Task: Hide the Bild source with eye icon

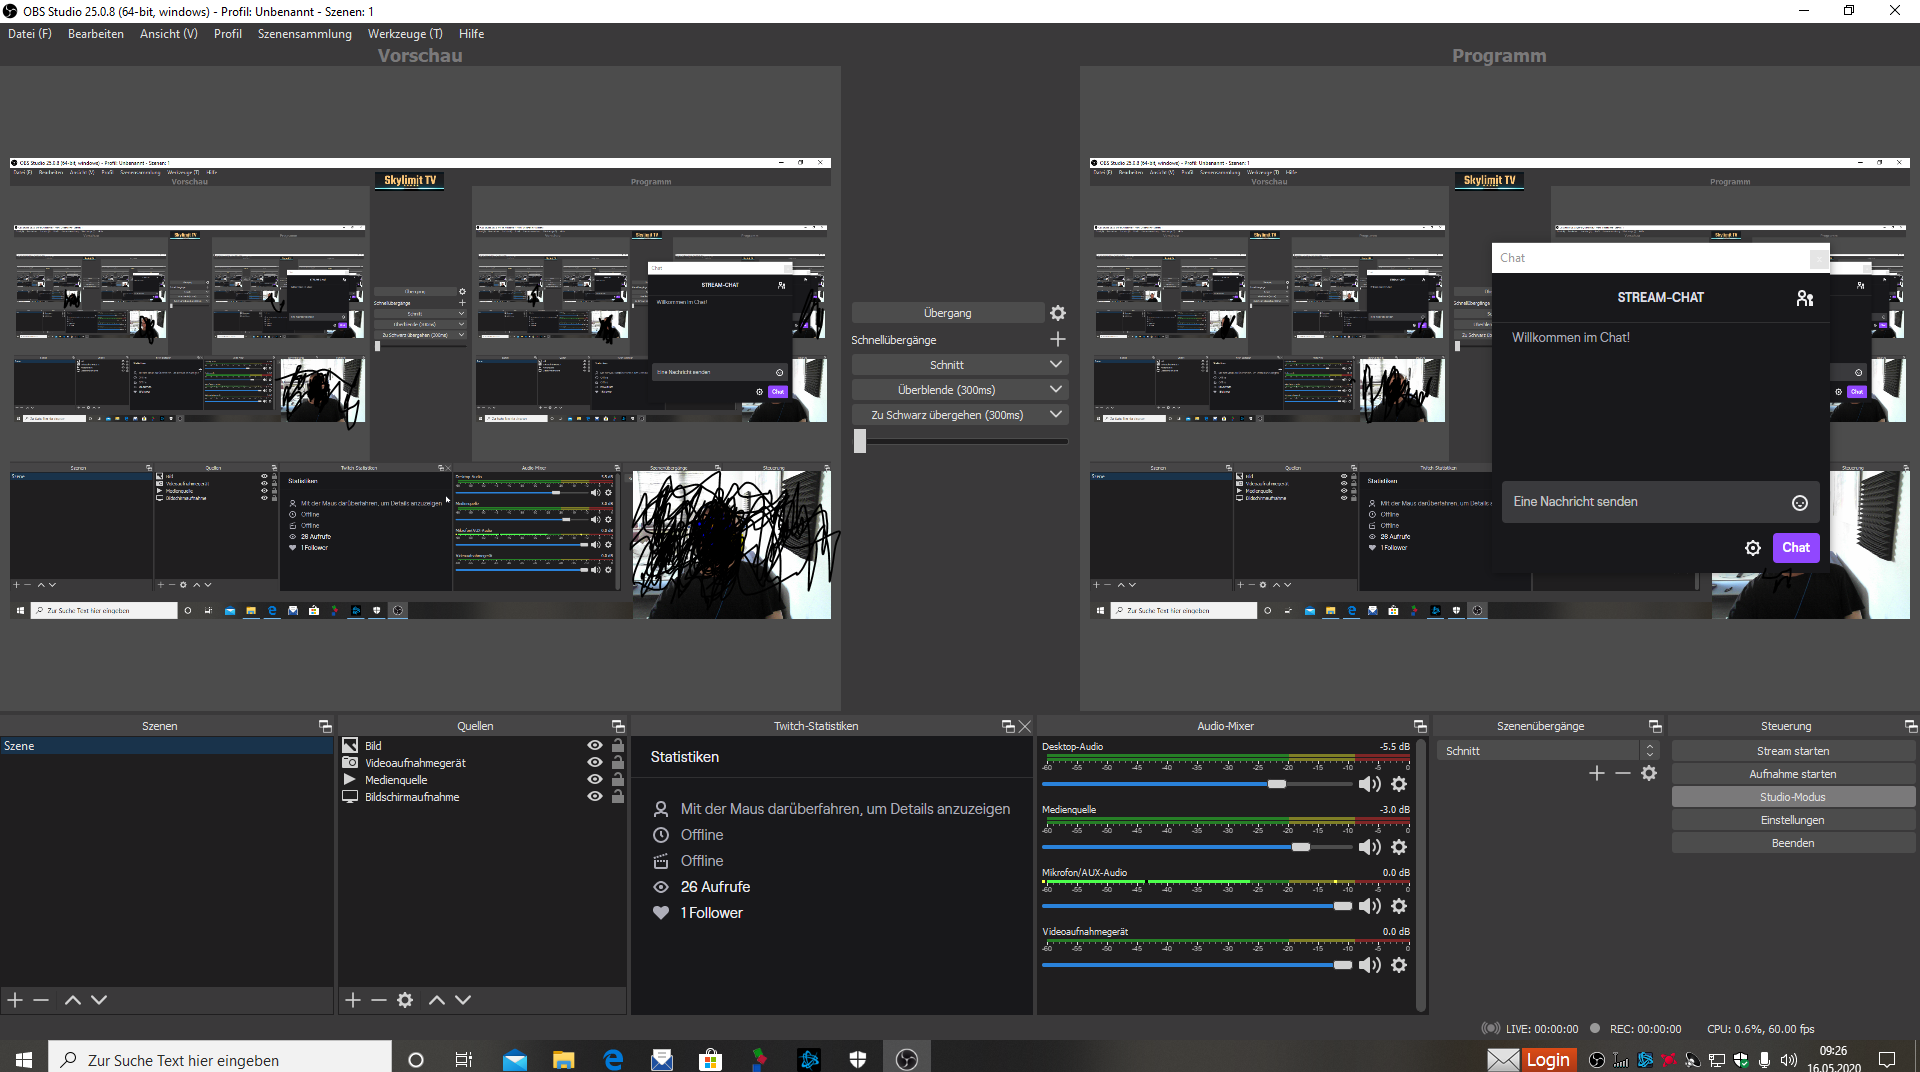Action: [595, 746]
